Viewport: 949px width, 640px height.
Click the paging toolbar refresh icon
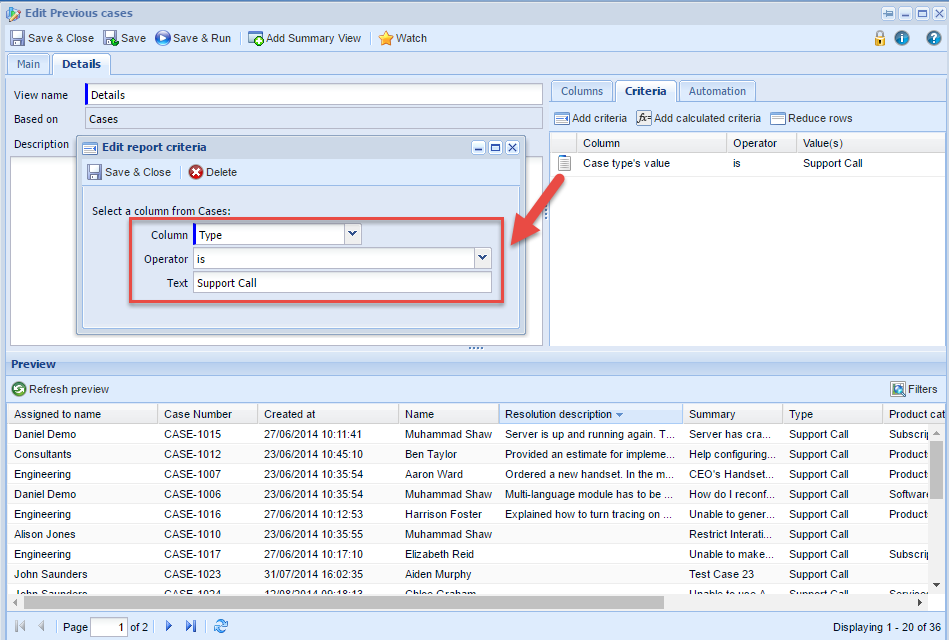[221, 626]
